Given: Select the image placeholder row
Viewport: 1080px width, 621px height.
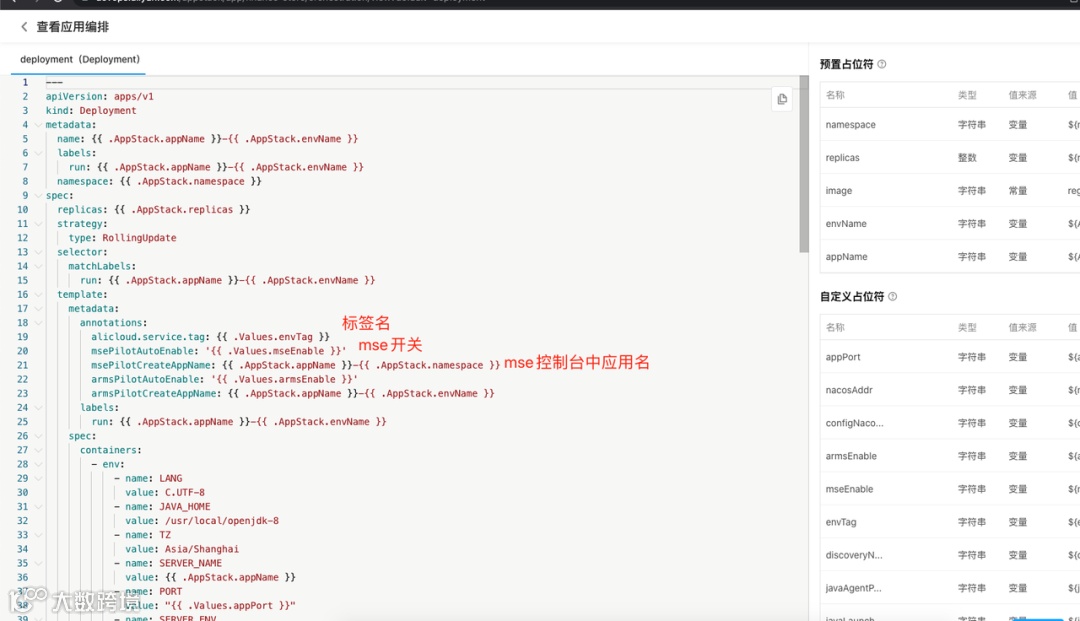Looking at the screenshot, I should click(950, 191).
